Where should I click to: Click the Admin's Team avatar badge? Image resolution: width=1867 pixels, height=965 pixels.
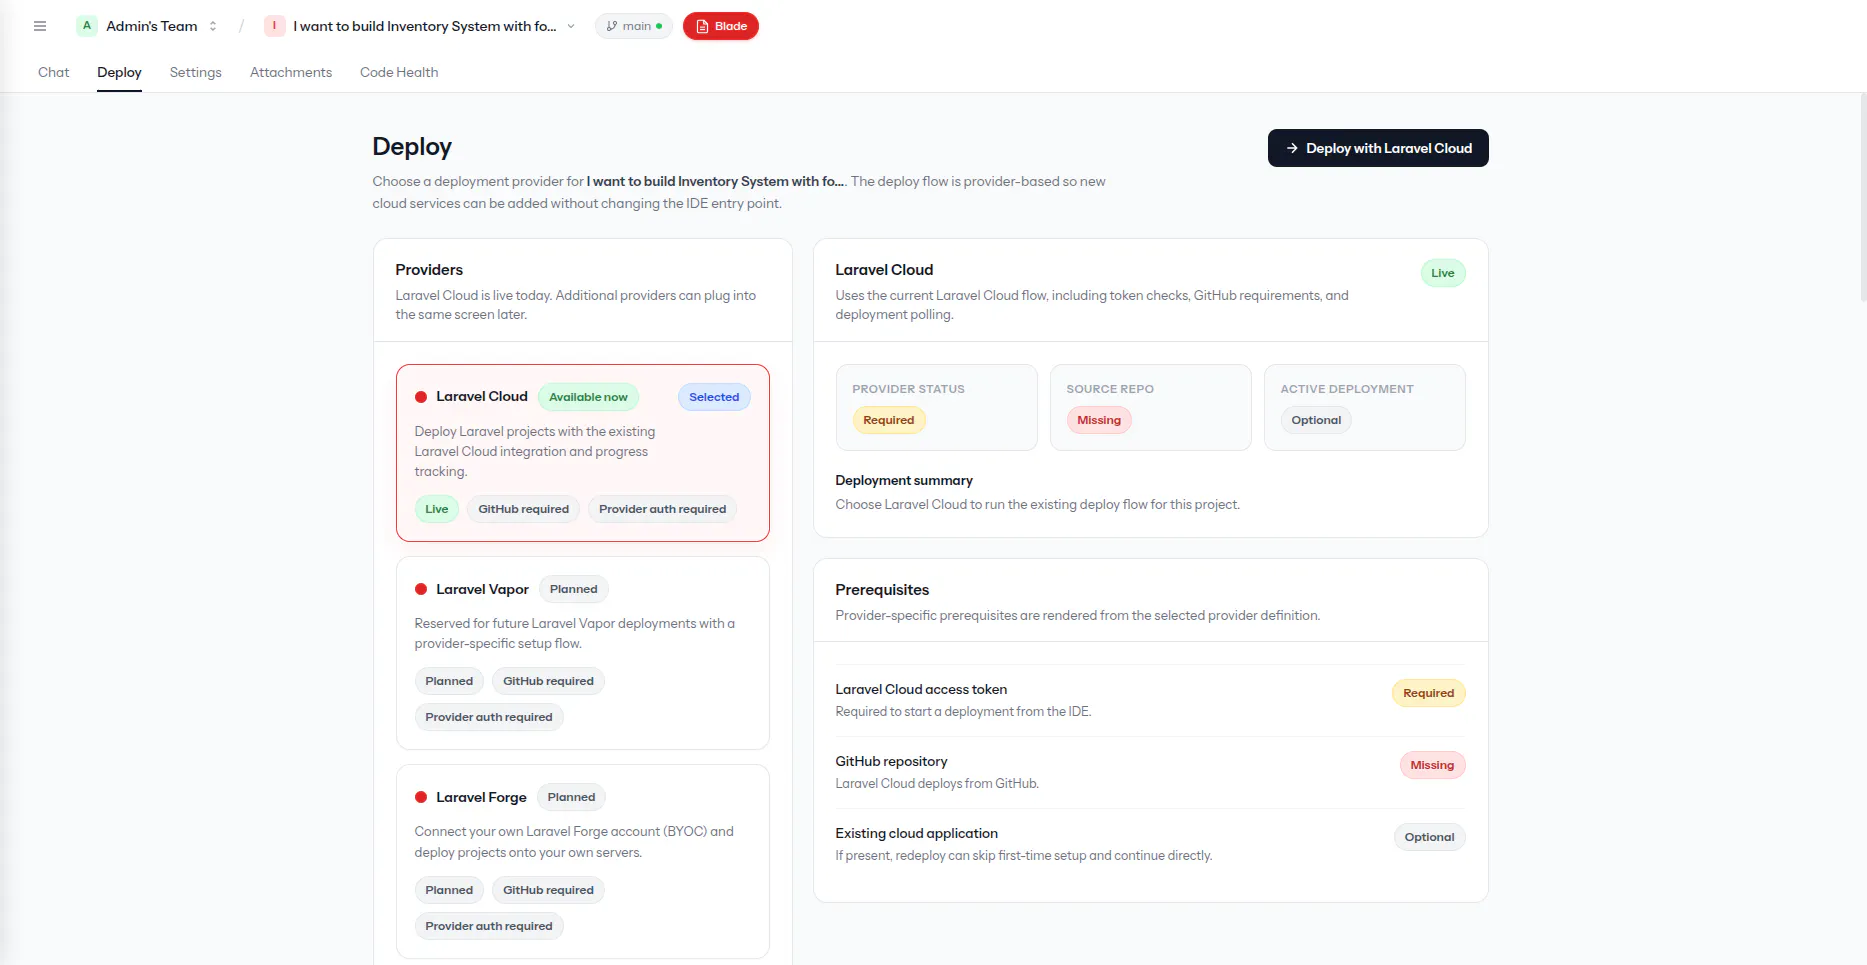pyautogui.click(x=87, y=26)
